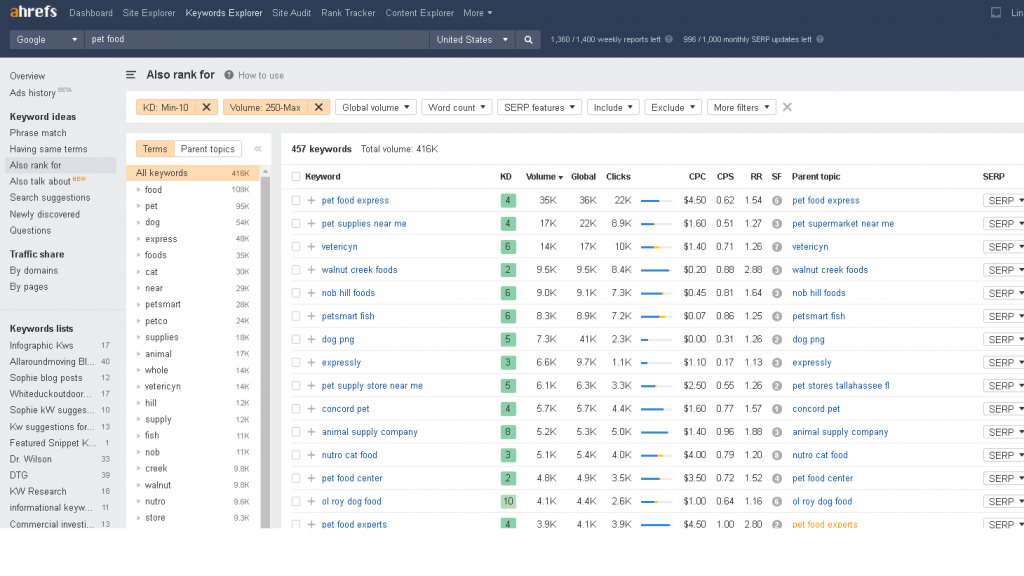Click the search magnifier button
This screenshot has height=576, width=1024.
[528, 40]
